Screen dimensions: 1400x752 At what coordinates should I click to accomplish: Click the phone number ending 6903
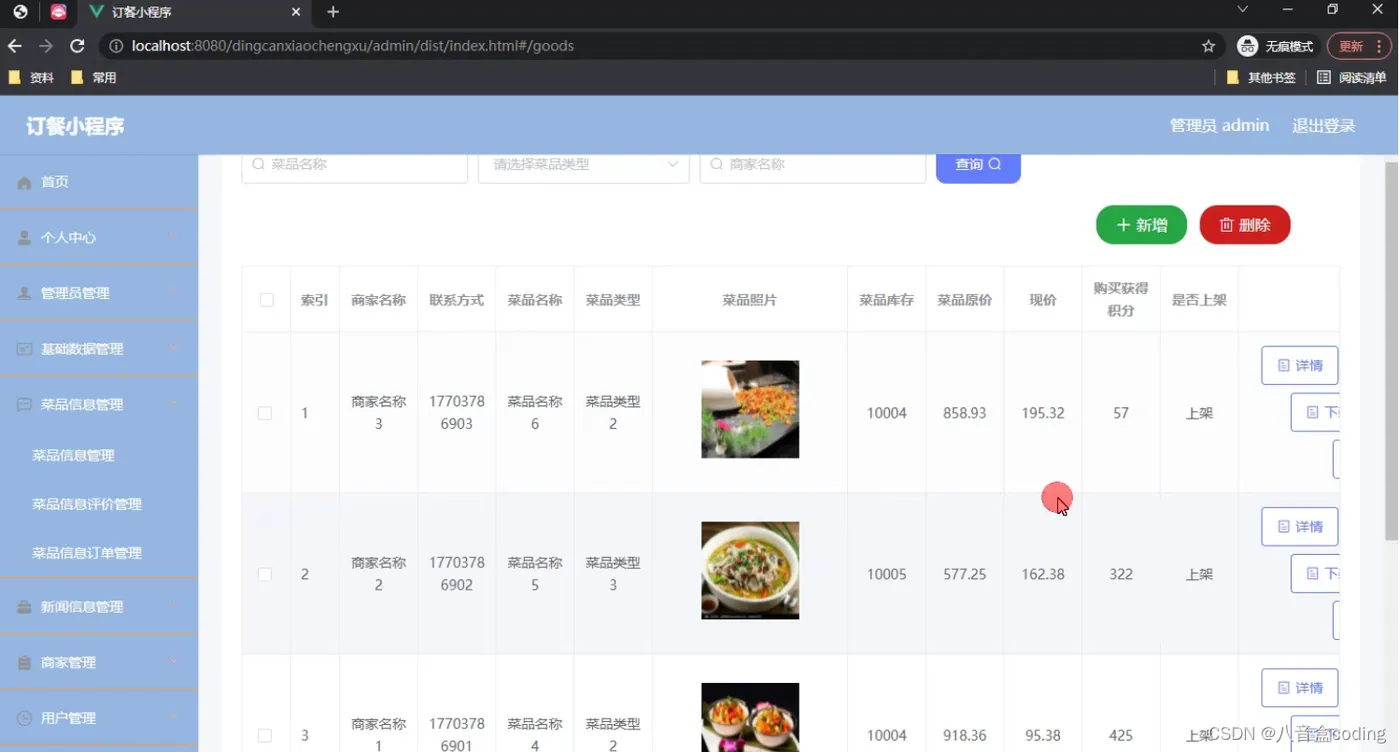point(457,413)
